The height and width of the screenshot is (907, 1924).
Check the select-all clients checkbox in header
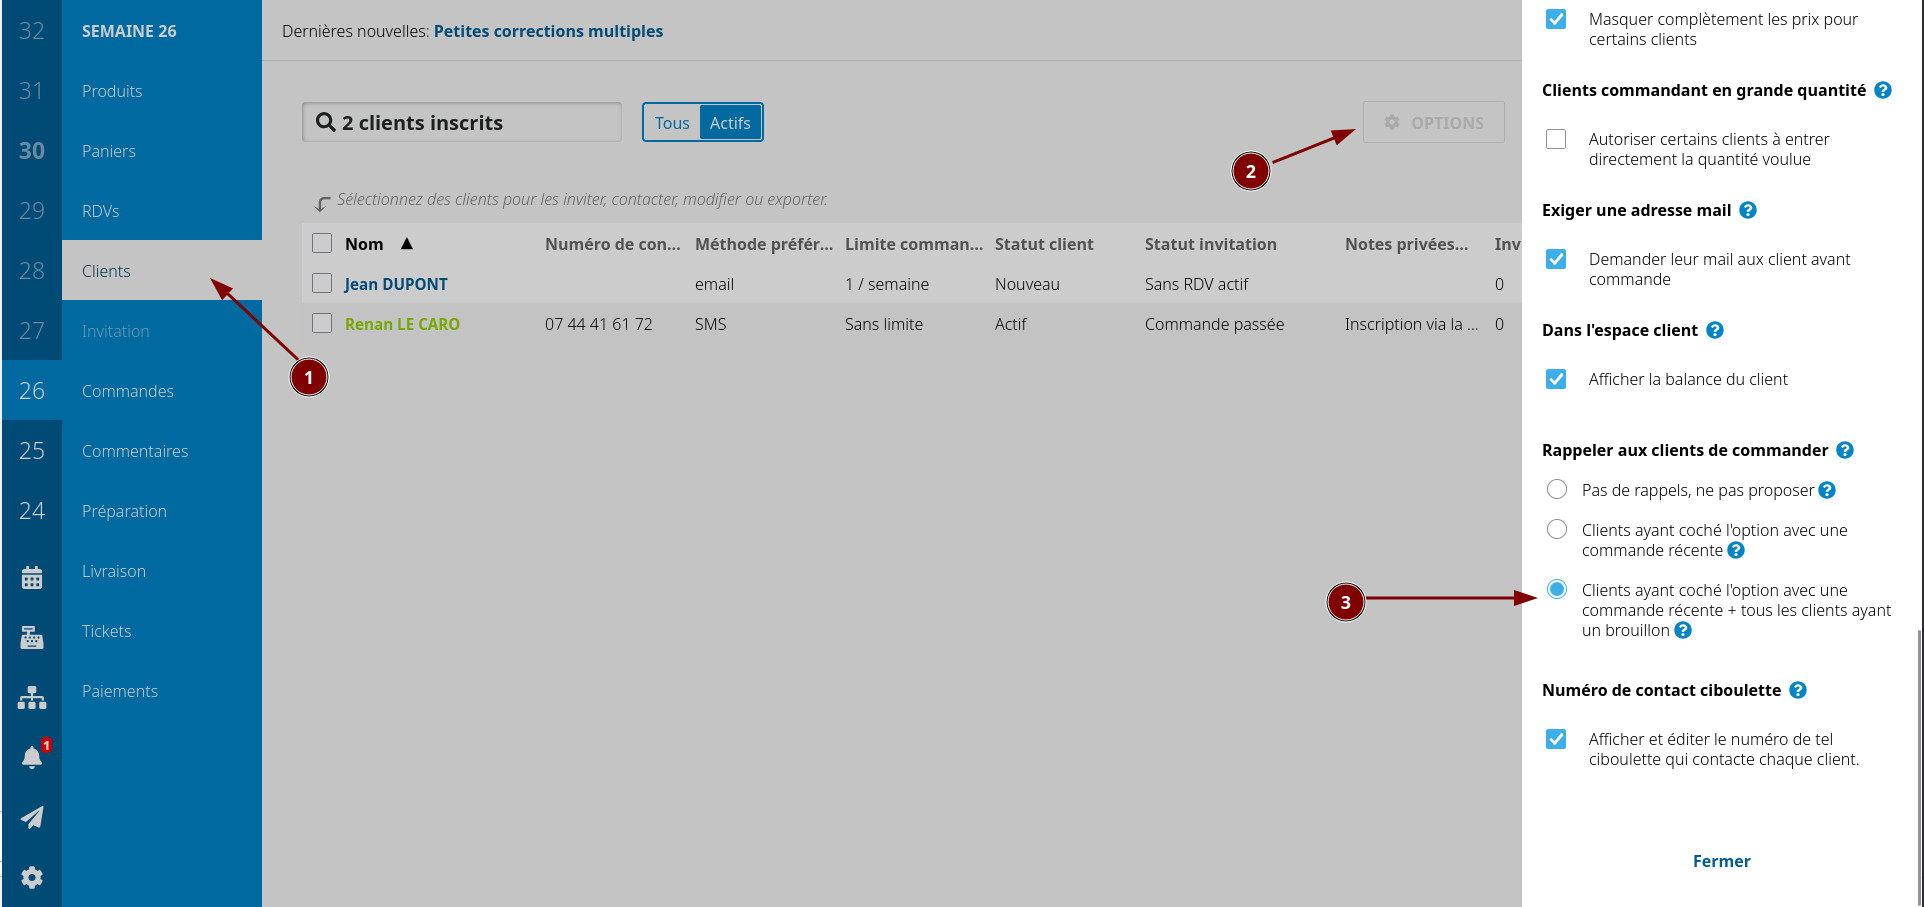pos(322,243)
